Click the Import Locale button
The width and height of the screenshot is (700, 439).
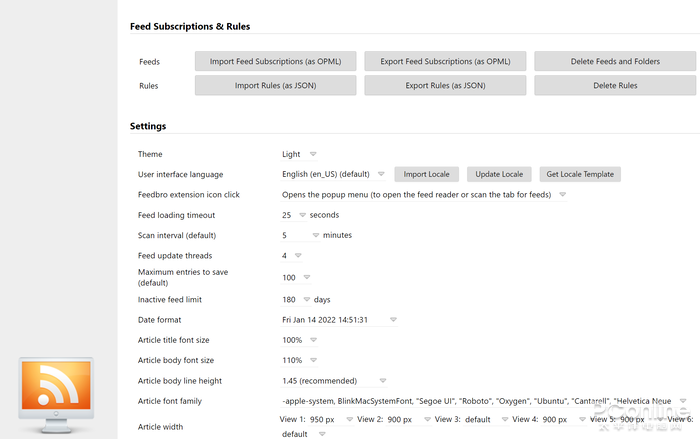pos(427,175)
